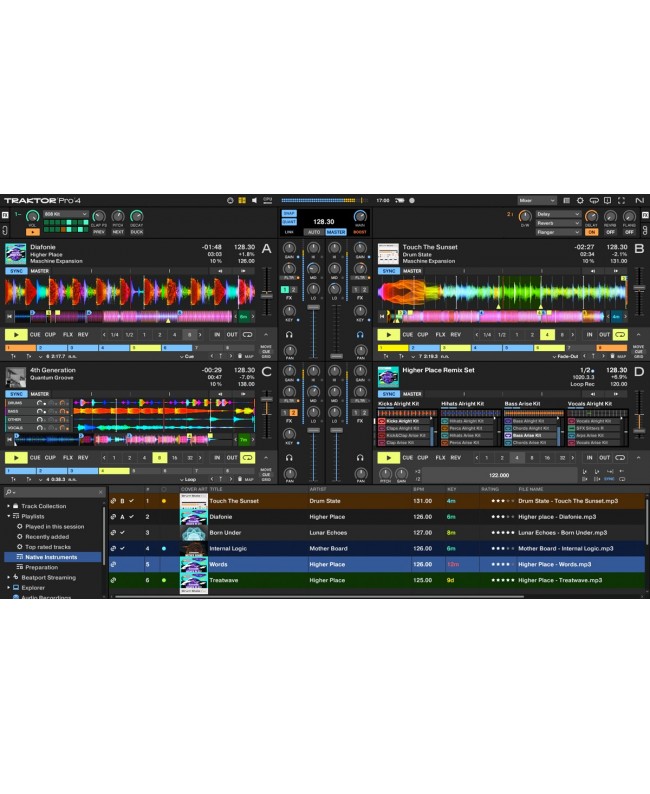This screenshot has height=794, width=650.
Task: Click the AUTO master clock button
Action: tap(314, 232)
